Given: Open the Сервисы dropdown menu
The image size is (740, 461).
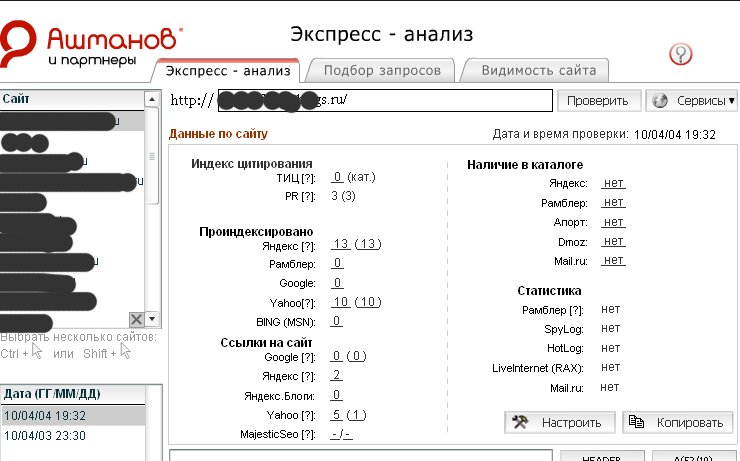Looking at the screenshot, I should (x=691, y=101).
